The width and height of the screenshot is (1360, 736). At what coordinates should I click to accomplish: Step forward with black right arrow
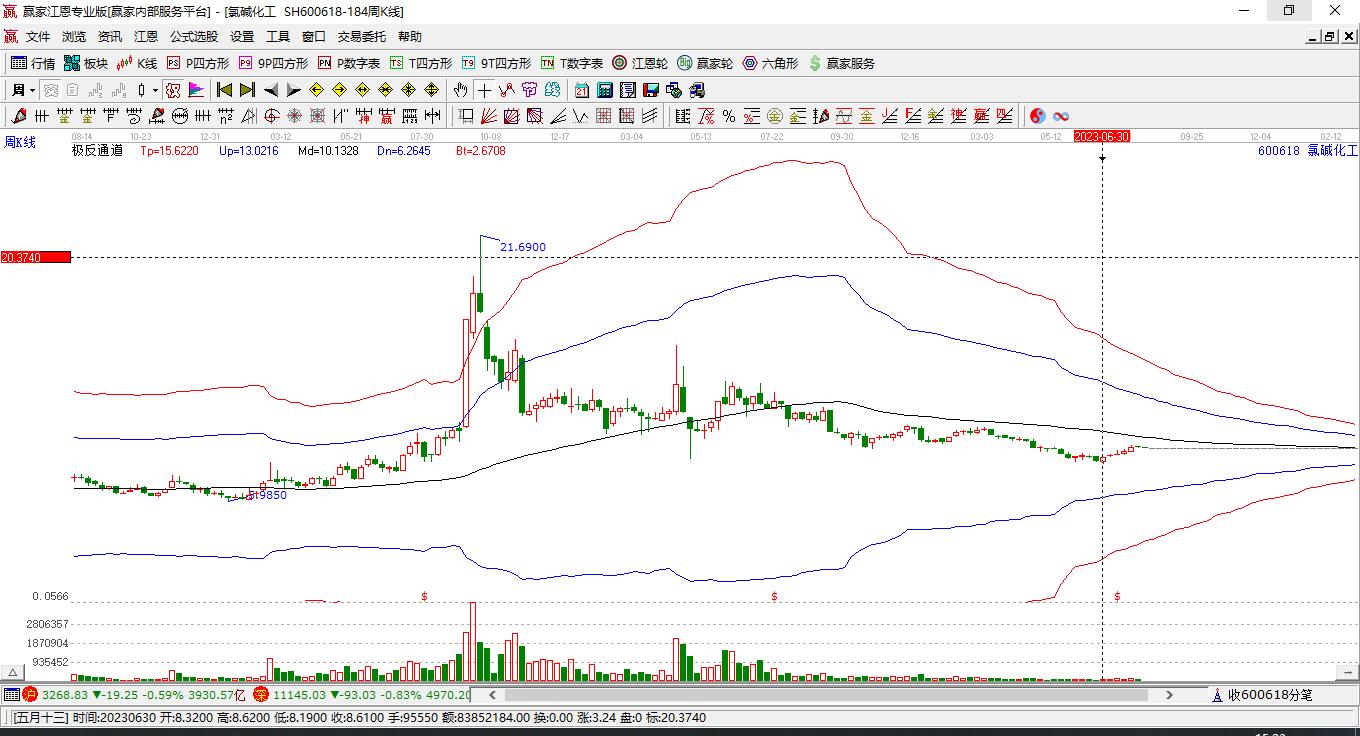pyautogui.click(x=293, y=90)
